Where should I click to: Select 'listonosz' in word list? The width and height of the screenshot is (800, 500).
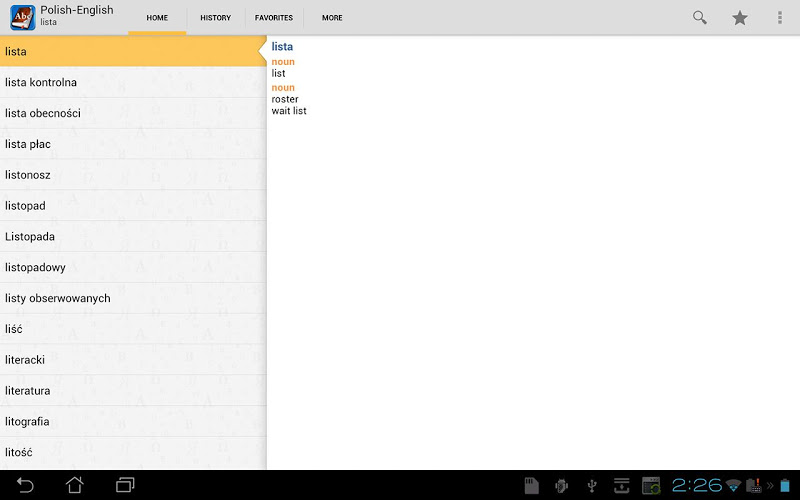click(x=133, y=175)
